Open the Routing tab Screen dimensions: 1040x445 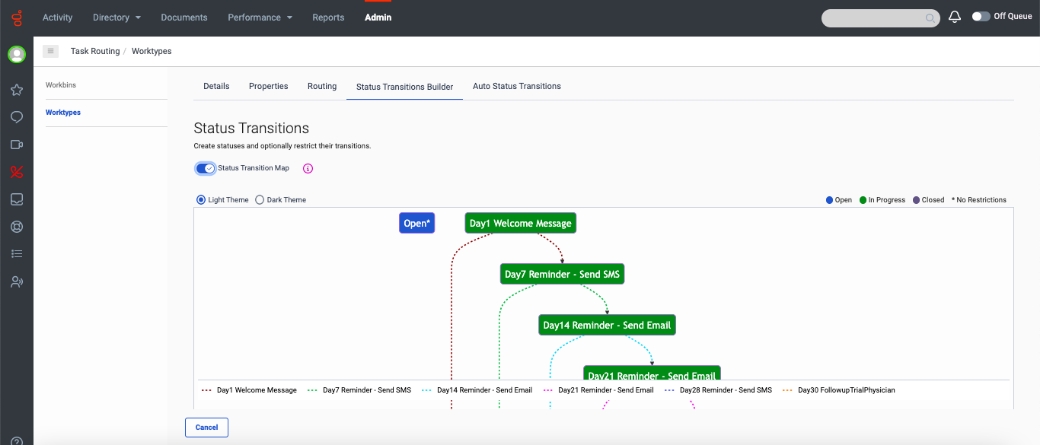[x=322, y=86]
